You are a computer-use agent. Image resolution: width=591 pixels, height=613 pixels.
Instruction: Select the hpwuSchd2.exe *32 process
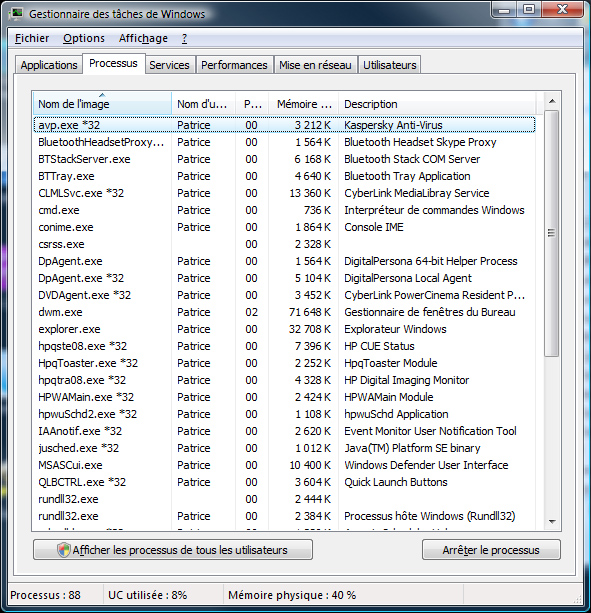click(x=284, y=414)
